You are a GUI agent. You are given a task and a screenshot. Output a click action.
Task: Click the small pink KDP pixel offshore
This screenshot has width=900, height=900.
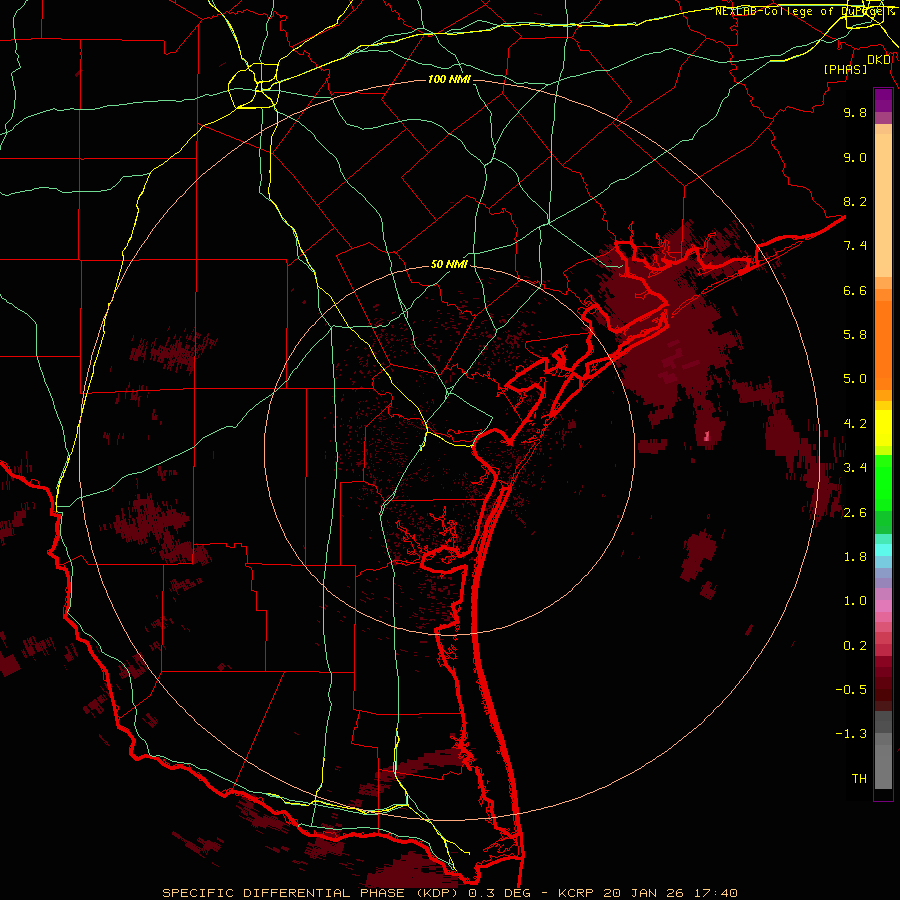(x=707, y=436)
